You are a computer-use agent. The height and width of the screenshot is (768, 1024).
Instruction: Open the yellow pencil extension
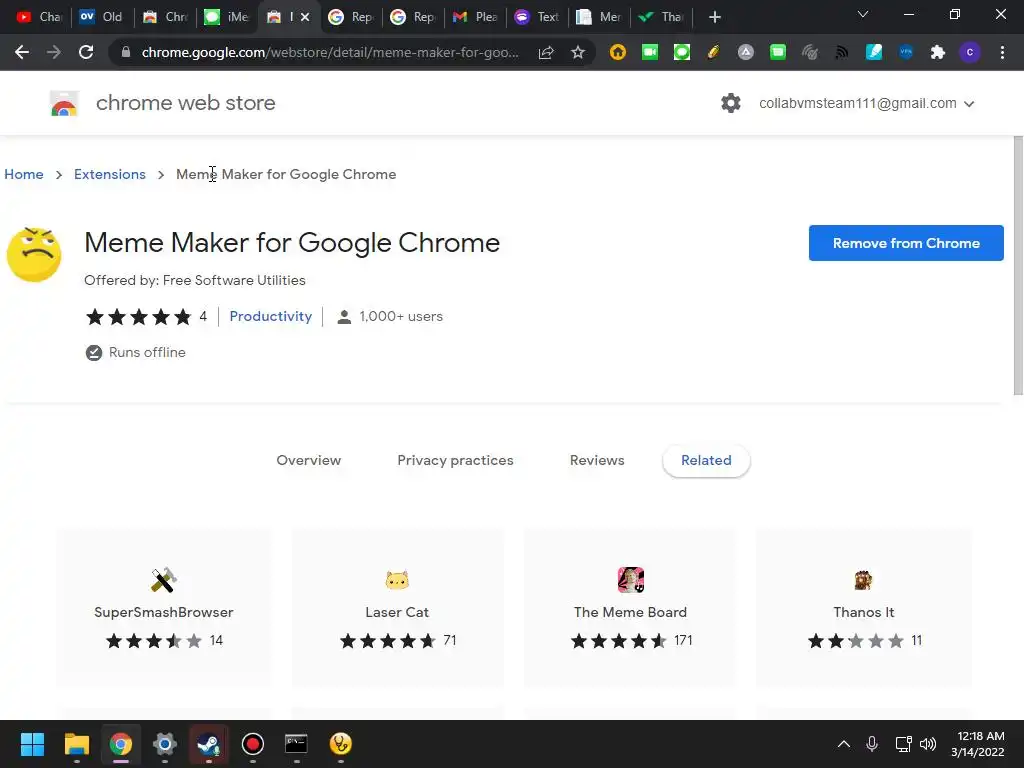[713, 52]
